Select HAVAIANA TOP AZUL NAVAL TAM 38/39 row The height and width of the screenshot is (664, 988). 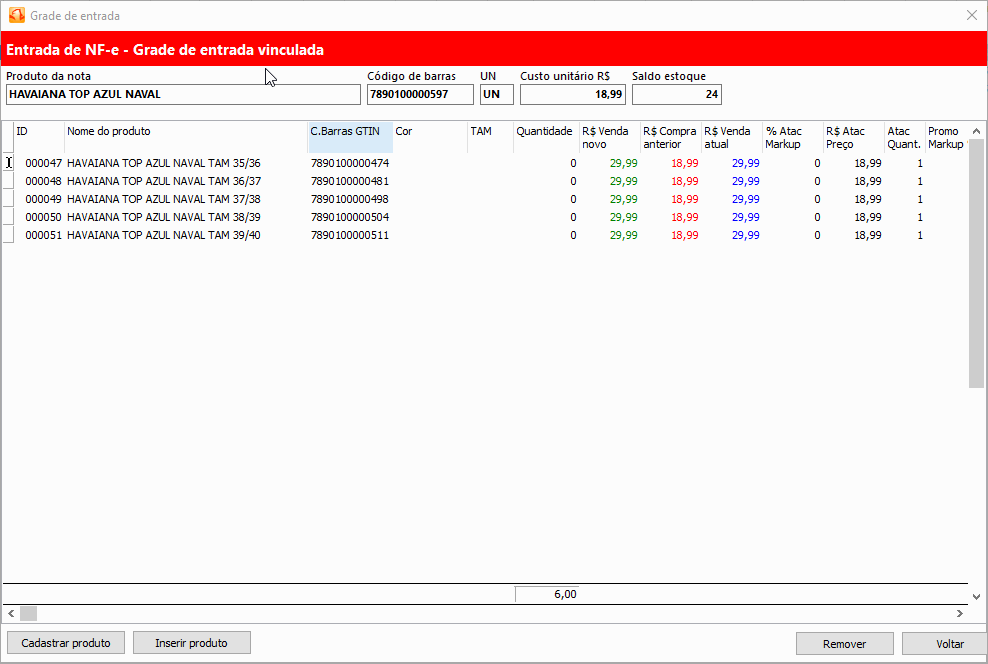click(x=164, y=217)
